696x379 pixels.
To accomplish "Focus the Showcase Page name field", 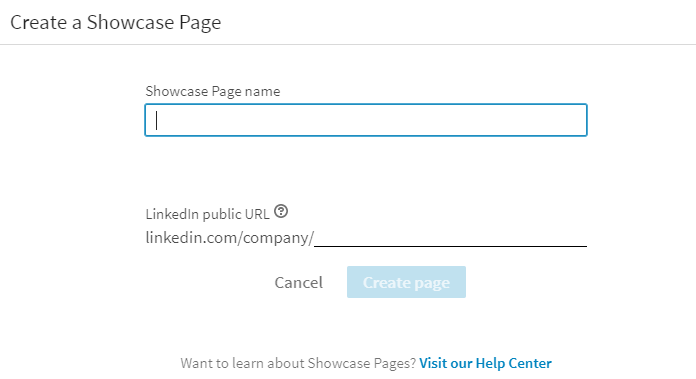I will pyautogui.click(x=366, y=120).
